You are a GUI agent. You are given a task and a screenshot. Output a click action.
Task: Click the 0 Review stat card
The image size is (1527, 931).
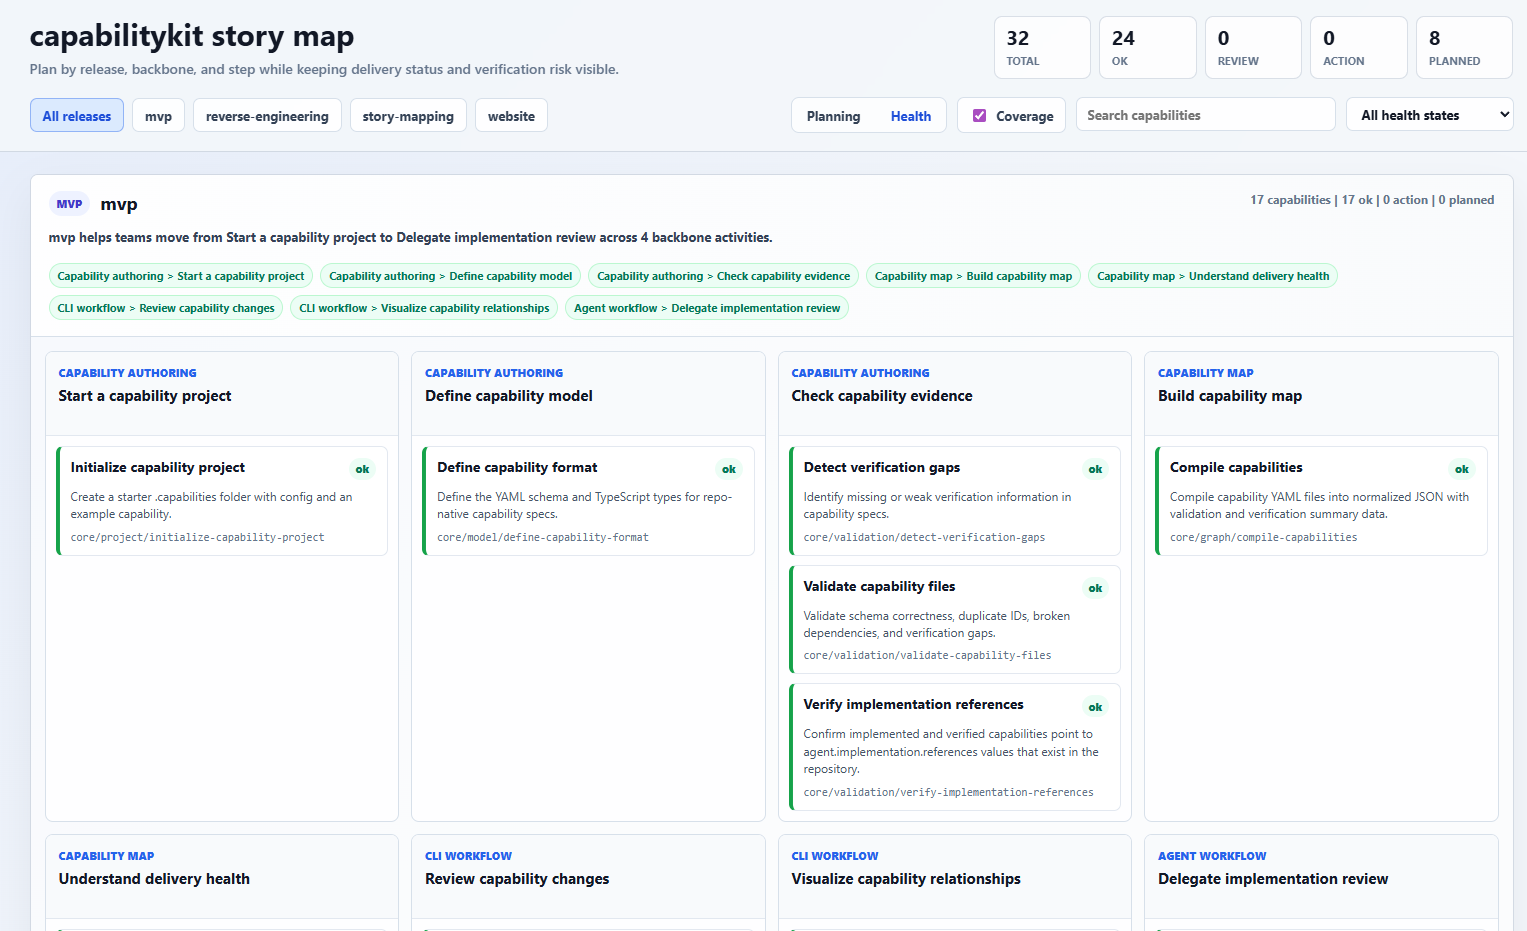pos(1253,47)
